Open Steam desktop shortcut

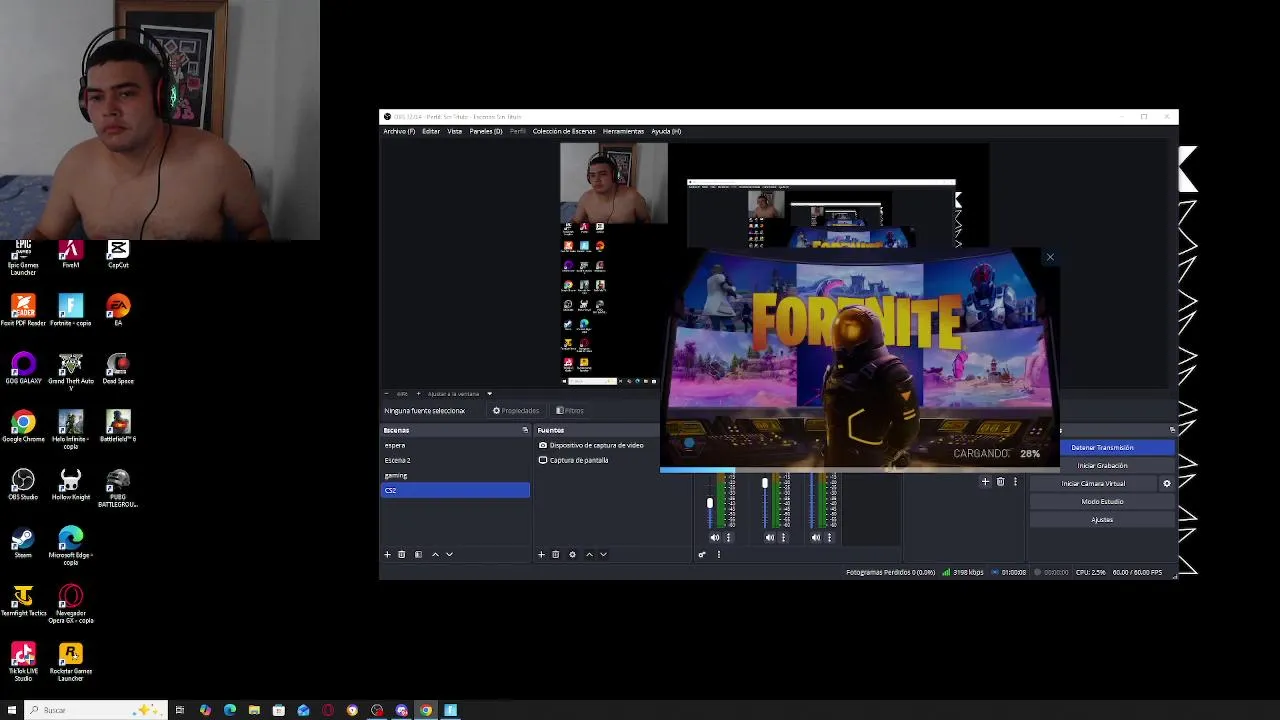[x=23, y=543]
